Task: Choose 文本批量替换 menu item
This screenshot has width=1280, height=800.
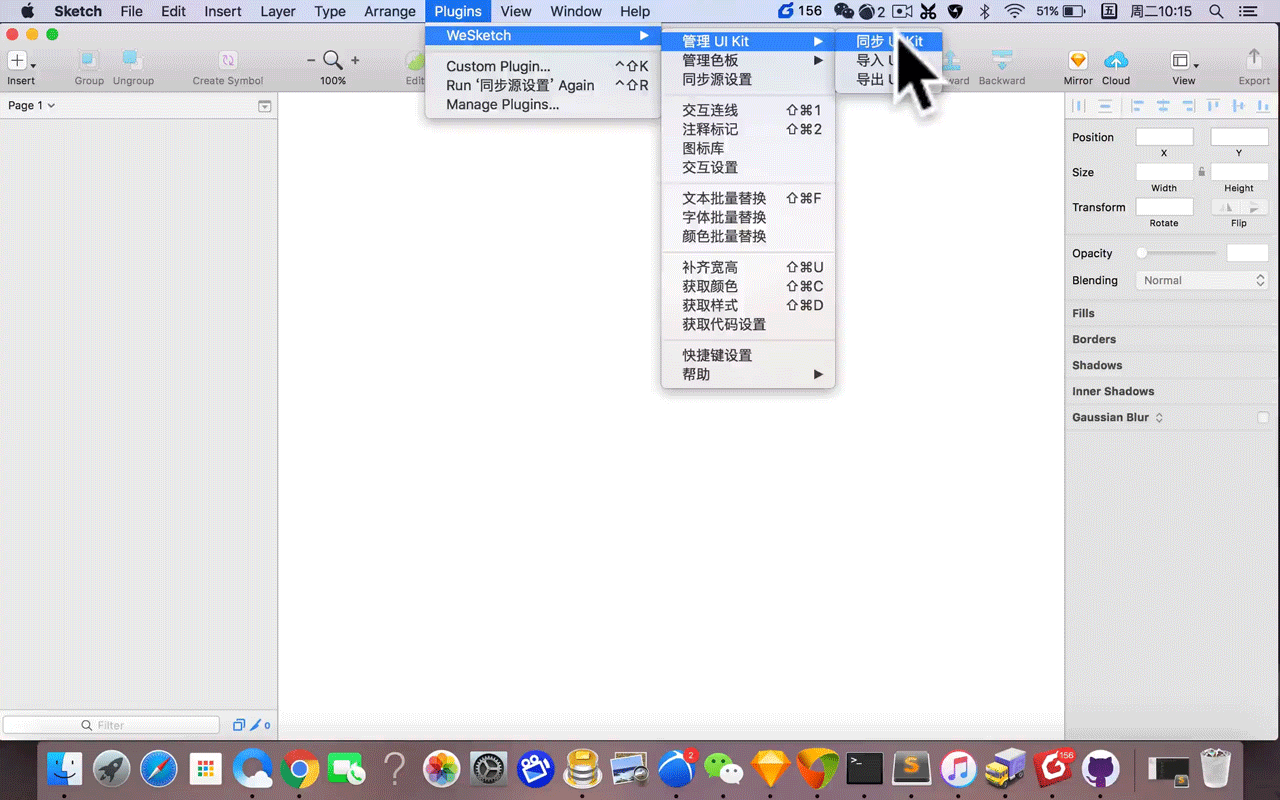Action: tap(748, 198)
